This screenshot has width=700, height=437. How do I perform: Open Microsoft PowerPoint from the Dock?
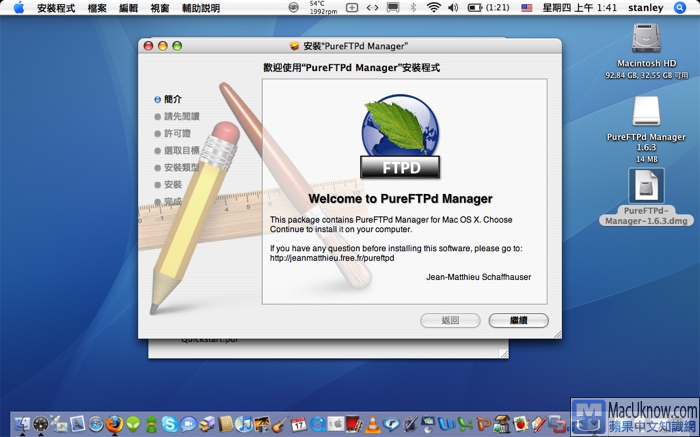[483, 424]
